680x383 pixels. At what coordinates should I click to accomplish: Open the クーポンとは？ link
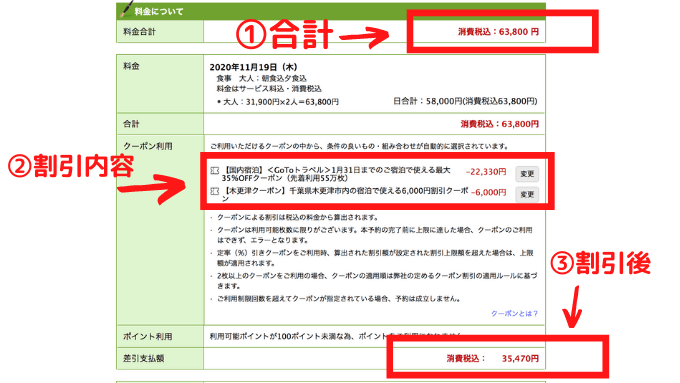(x=514, y=313)
